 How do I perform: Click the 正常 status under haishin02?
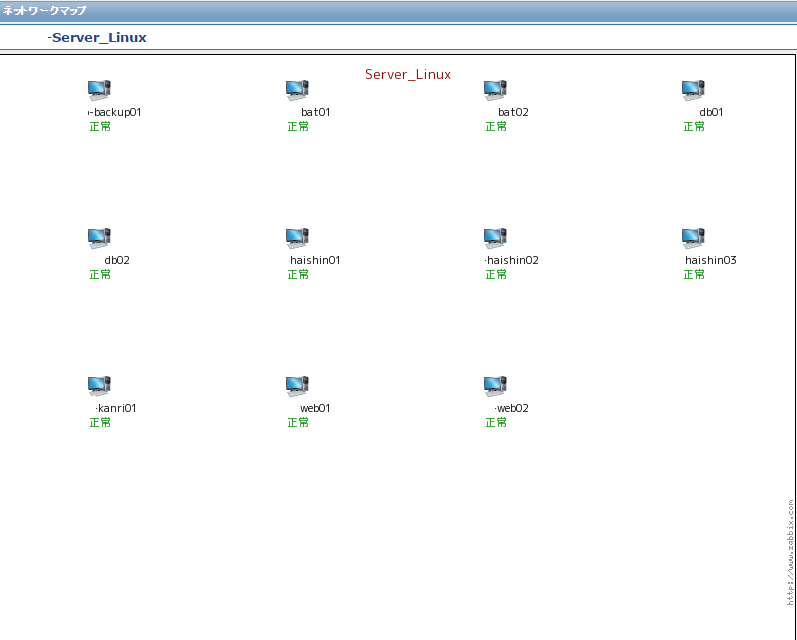pyautogui.click(x=496, y=275)
